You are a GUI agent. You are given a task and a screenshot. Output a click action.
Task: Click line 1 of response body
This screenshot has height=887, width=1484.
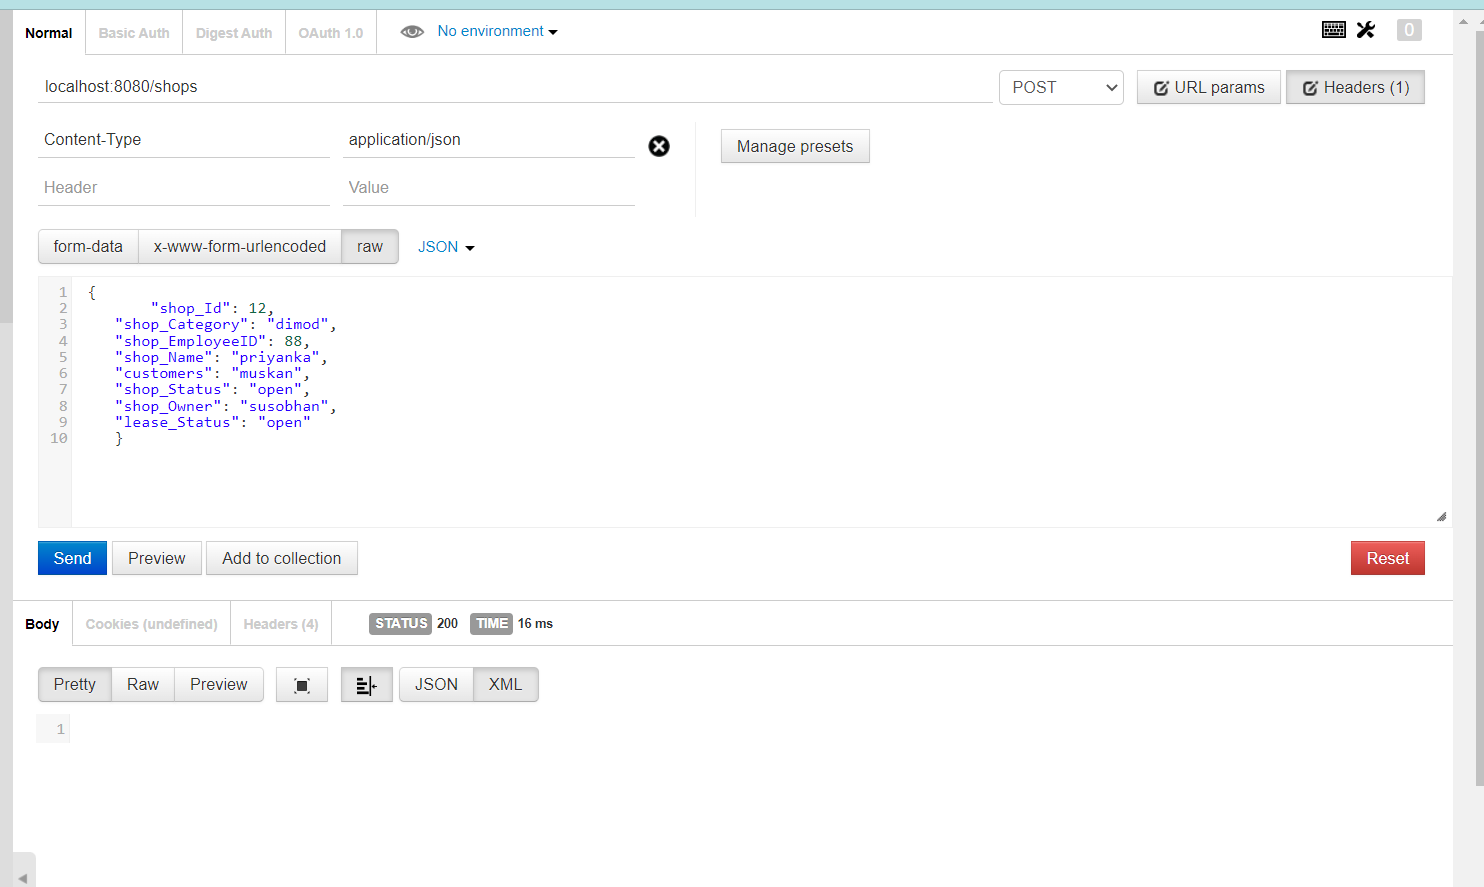click(x=60, y=729)
